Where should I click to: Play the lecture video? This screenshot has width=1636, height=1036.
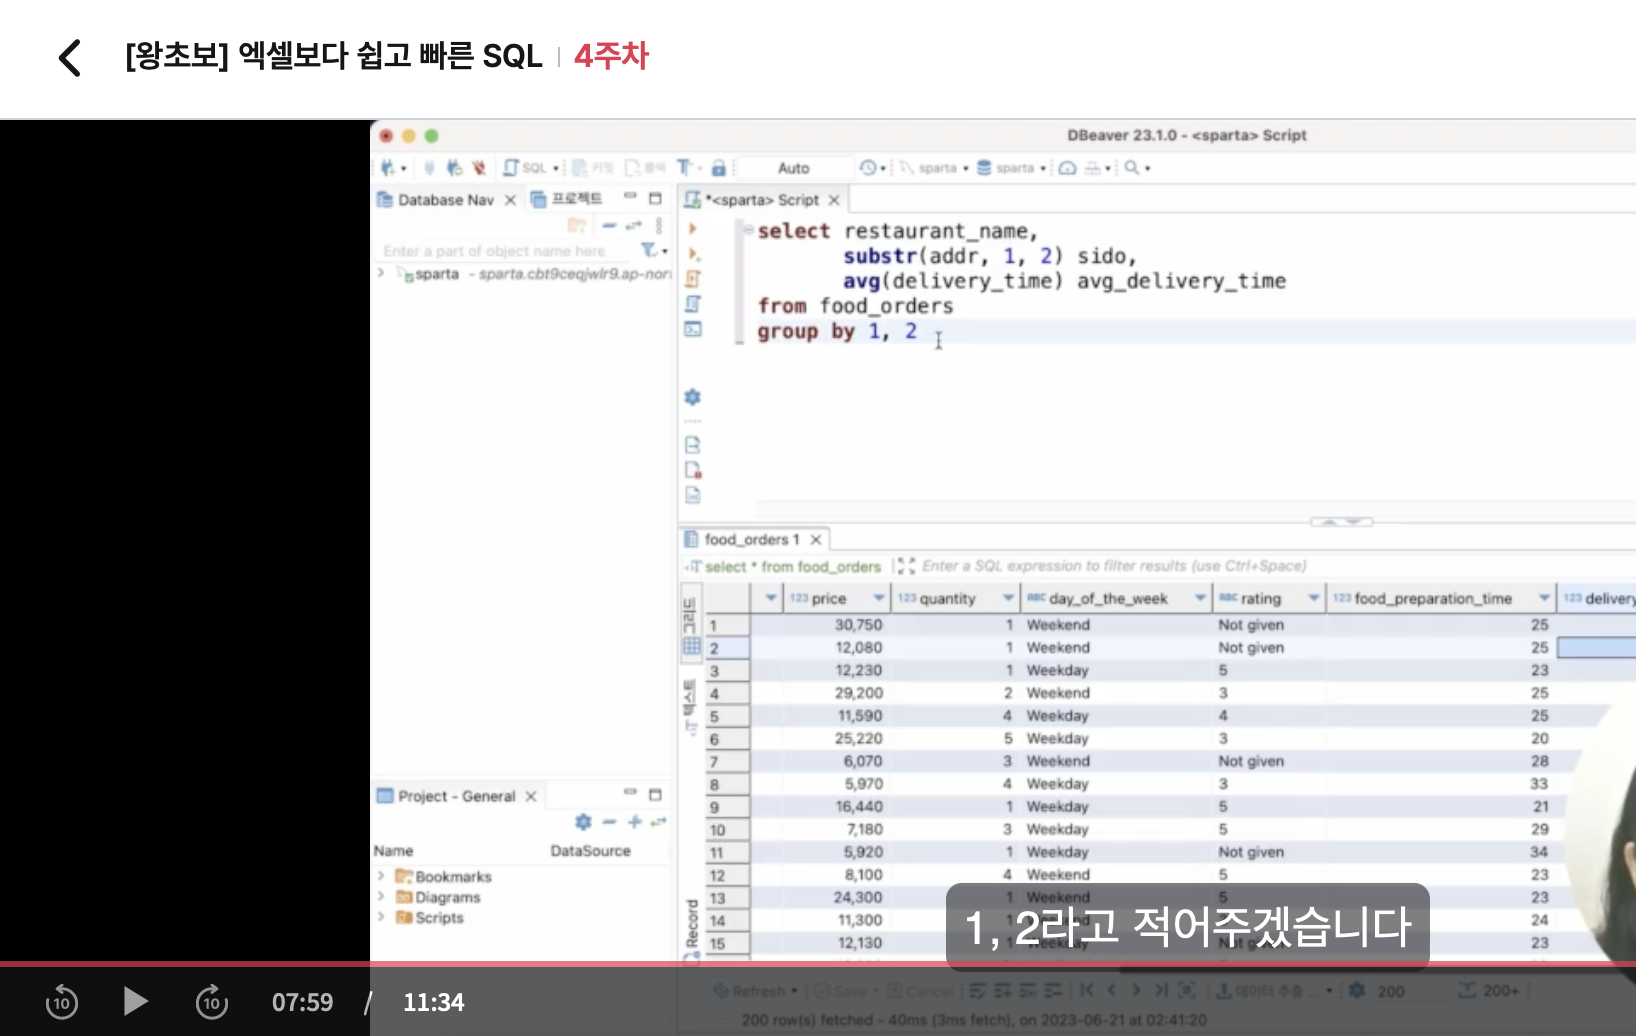[x=135, y=1001]
